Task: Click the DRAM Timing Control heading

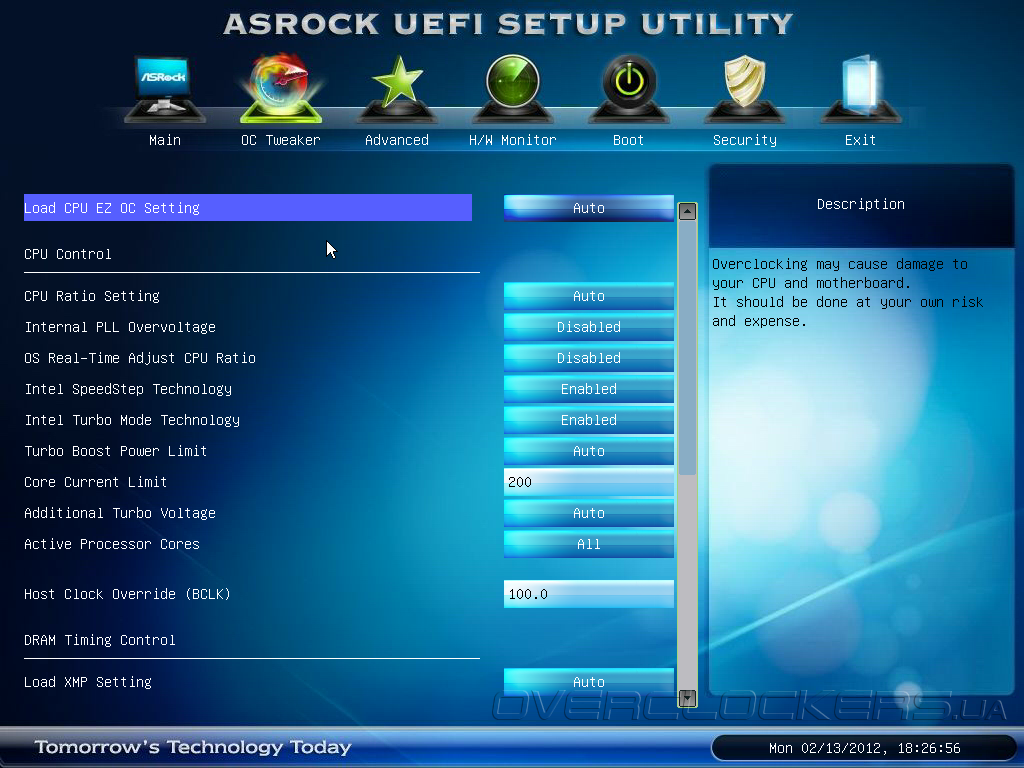Action: [100, 640]
